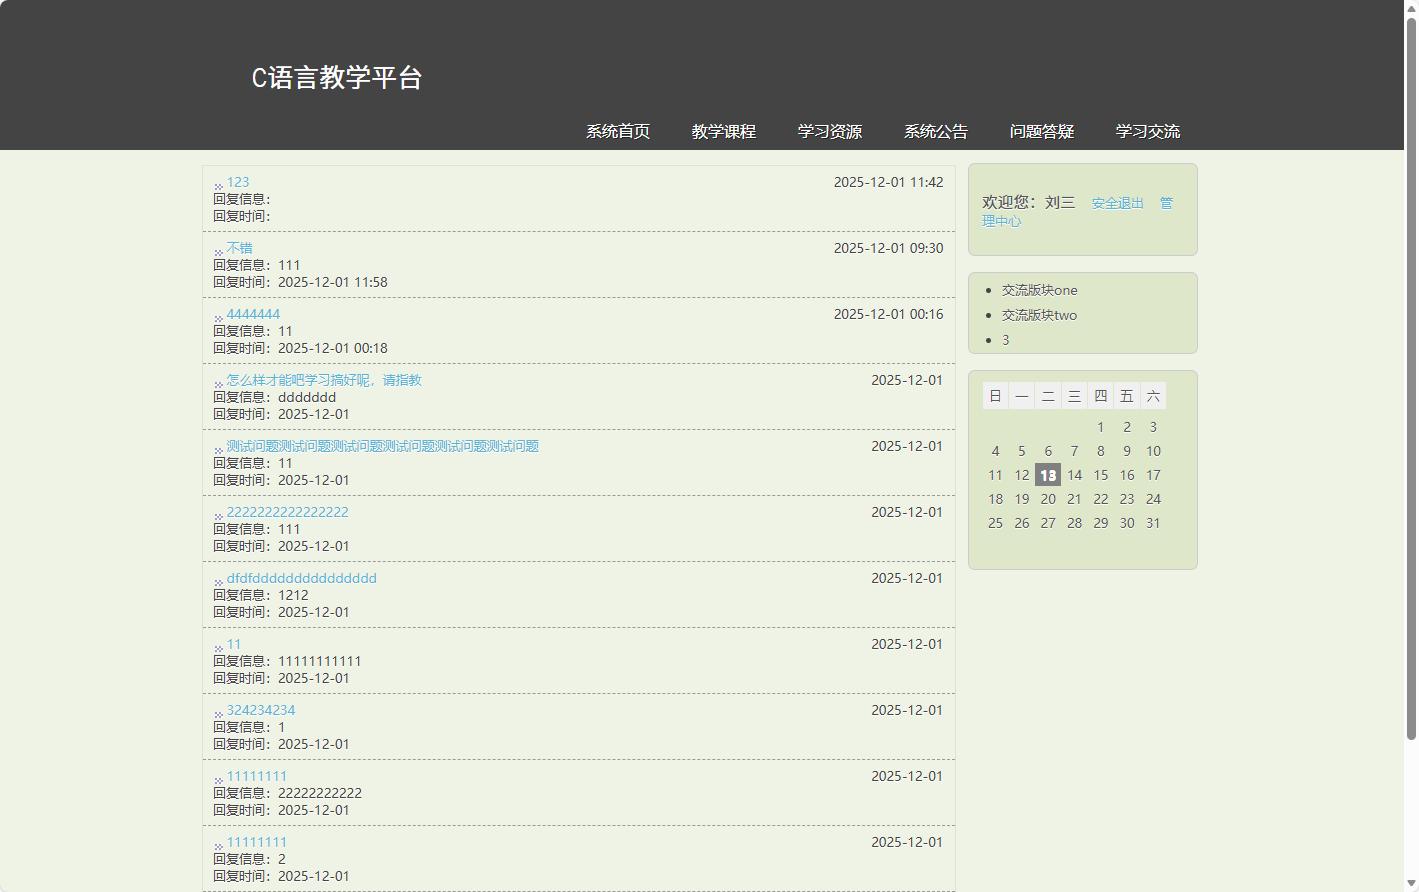
Task: Open the 交流版块two forum entry
Action: pos(1037,314)
